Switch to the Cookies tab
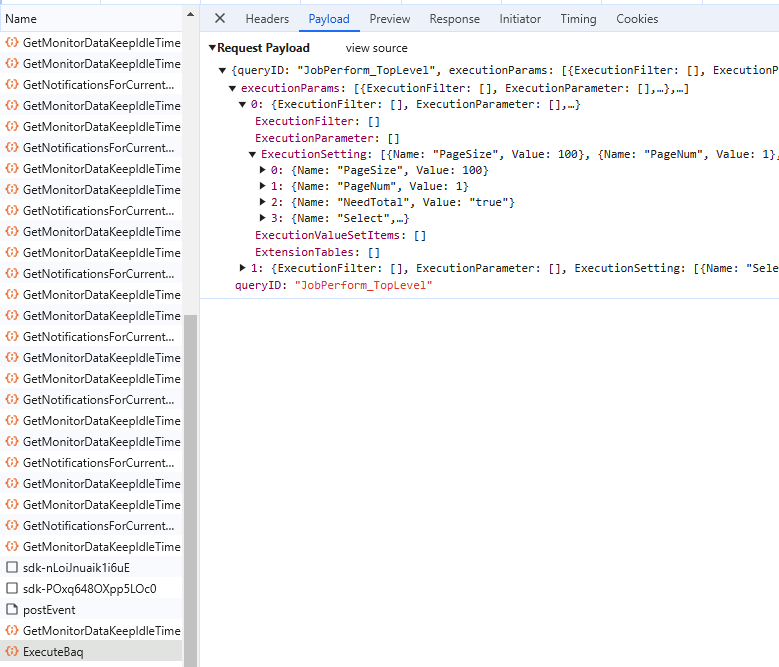Image resolution: width=779 pixels, height=667 pixels. click(637, 19)
